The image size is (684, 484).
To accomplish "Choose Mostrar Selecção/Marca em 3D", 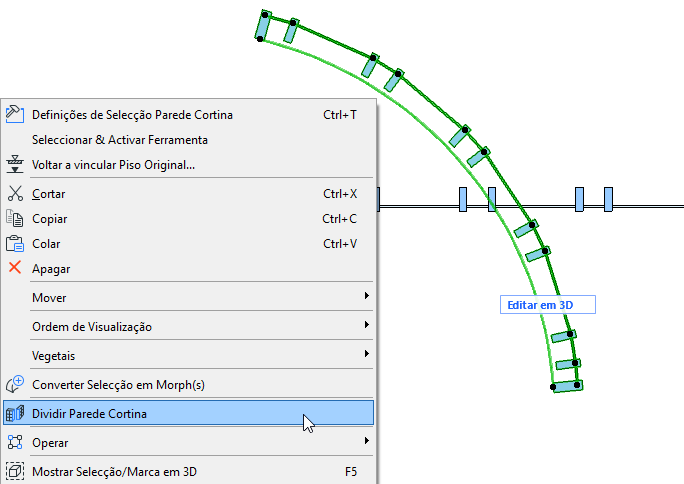I will [x=188, y=471].
